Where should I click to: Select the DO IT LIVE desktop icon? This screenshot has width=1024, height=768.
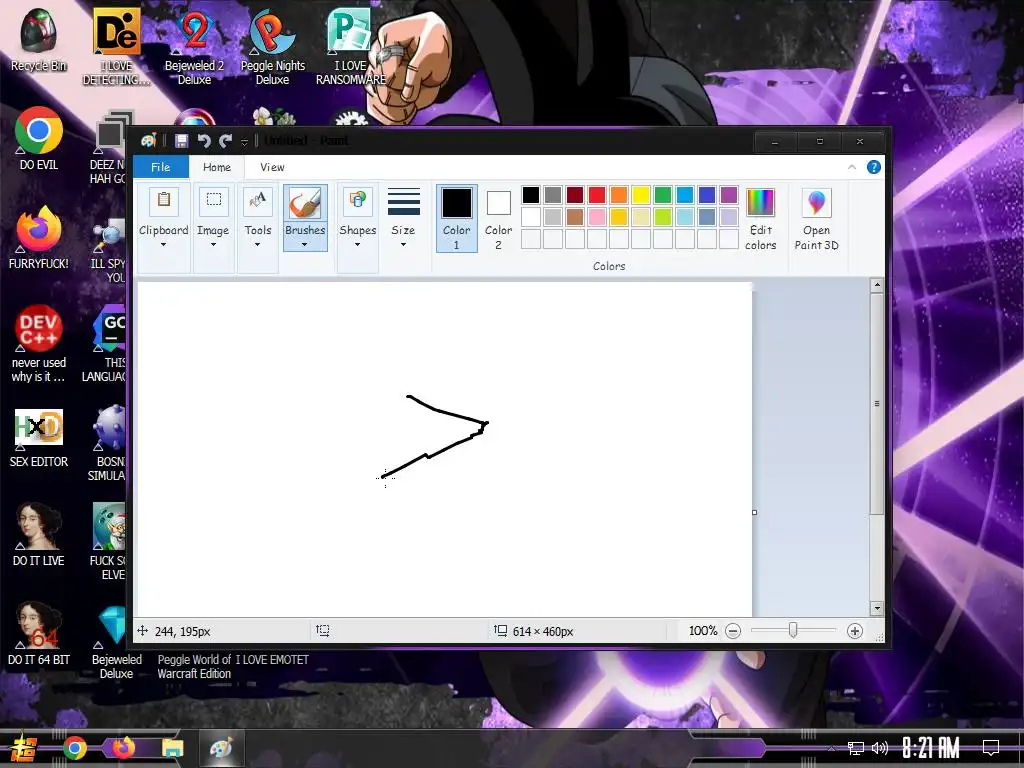(39, 534)
